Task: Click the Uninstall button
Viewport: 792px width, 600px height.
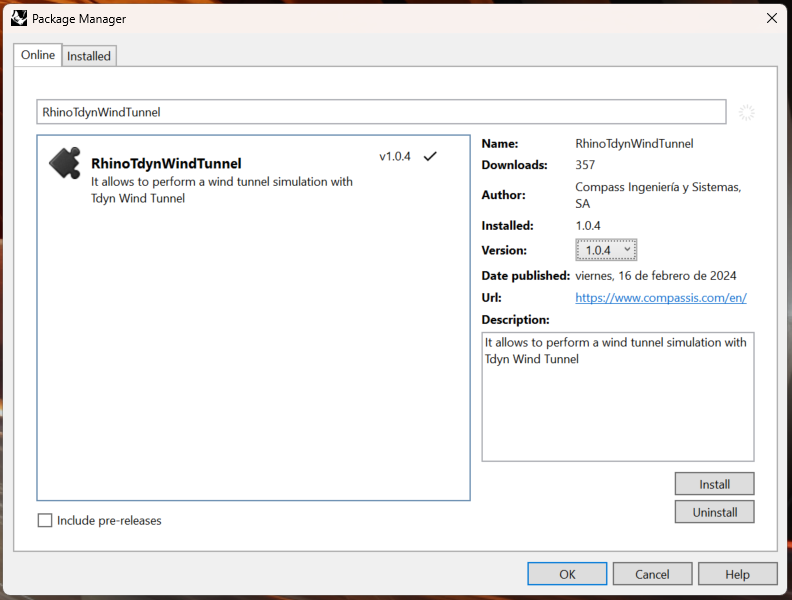Action: (714, 512)
